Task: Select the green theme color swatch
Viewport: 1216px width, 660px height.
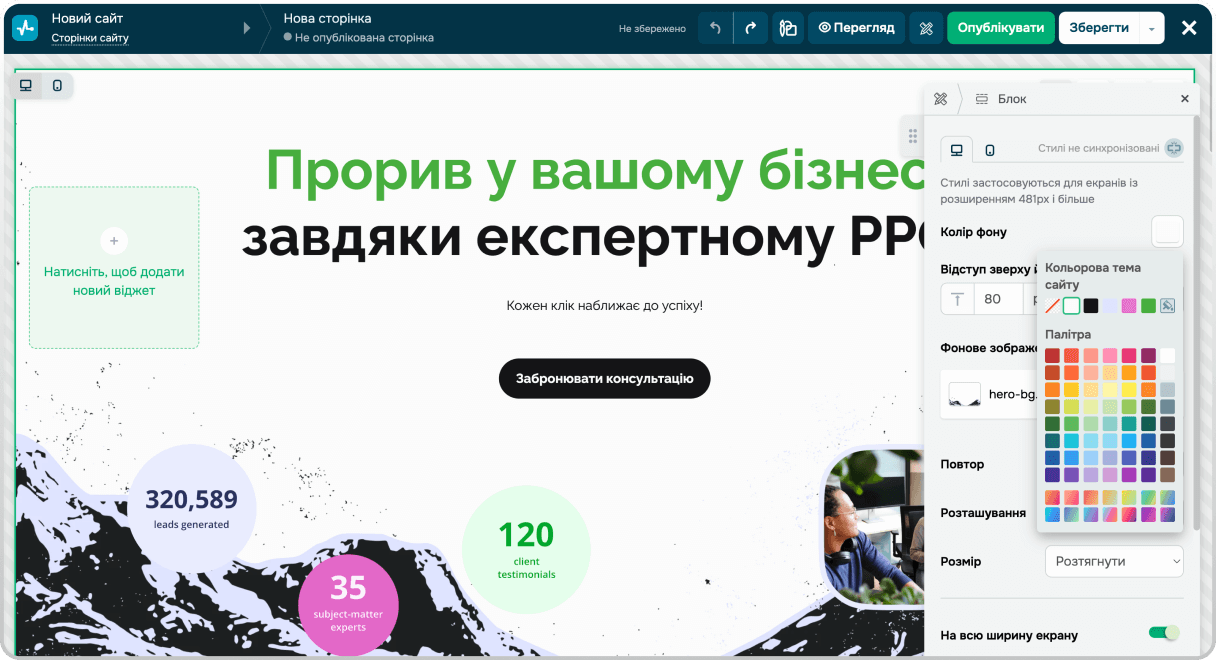Action: coord(1148,306)
